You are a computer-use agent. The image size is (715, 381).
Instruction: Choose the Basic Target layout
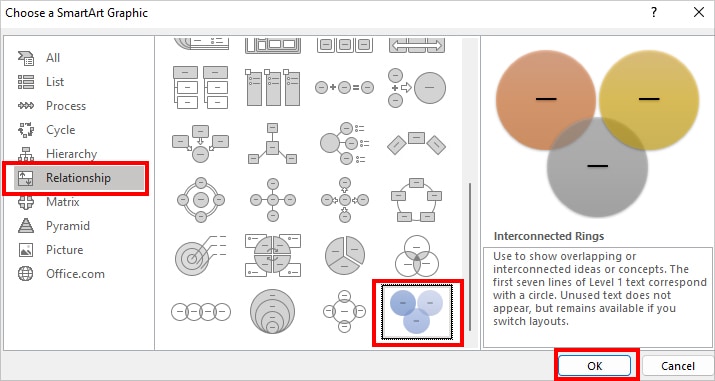pos(201,256)
